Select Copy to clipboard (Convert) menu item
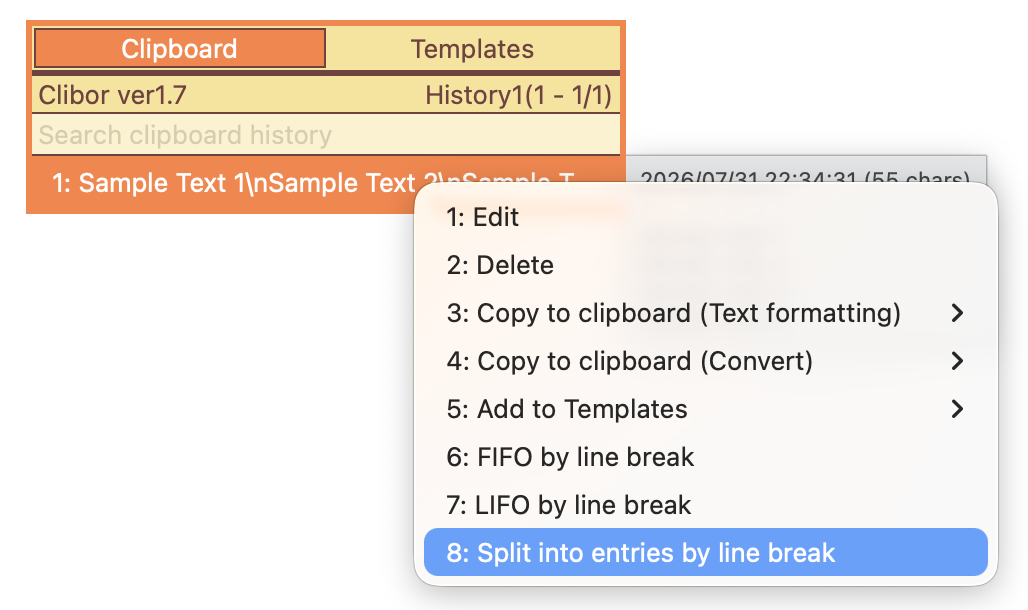Screen dimensions: 1028x610 click(x=705, y=361)
